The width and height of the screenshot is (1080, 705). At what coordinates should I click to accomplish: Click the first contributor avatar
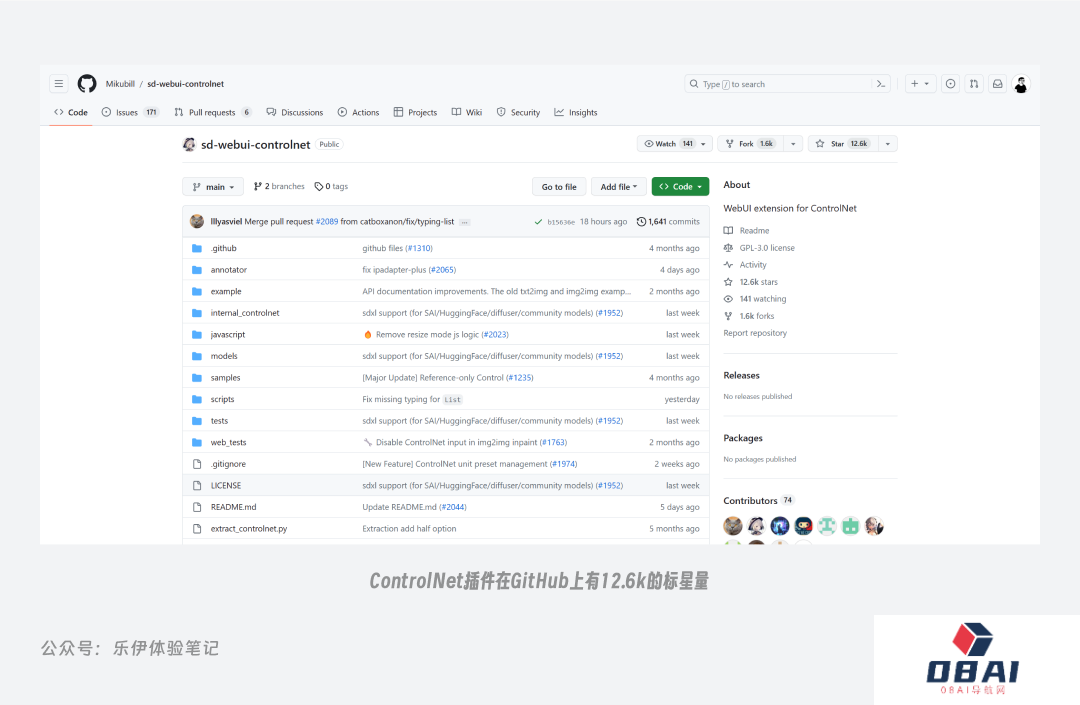coord(733,526)
